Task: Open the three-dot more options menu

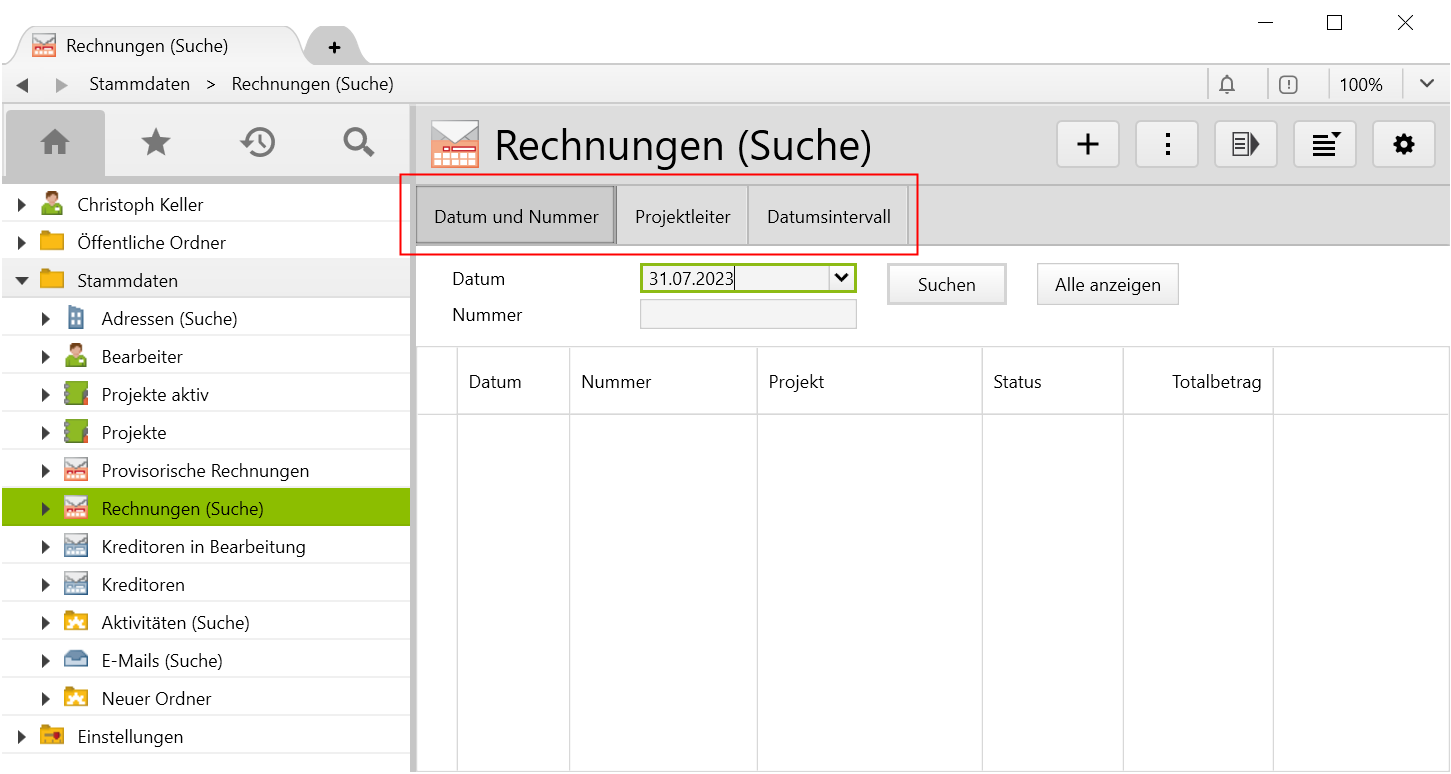Action: point(1166,145)
